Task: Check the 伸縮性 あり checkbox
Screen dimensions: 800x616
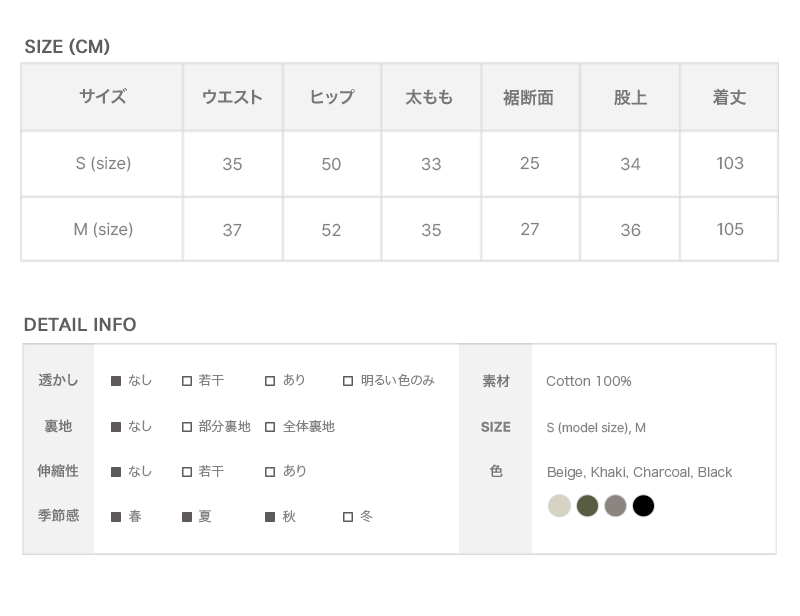Action: (x=270, y=472)
